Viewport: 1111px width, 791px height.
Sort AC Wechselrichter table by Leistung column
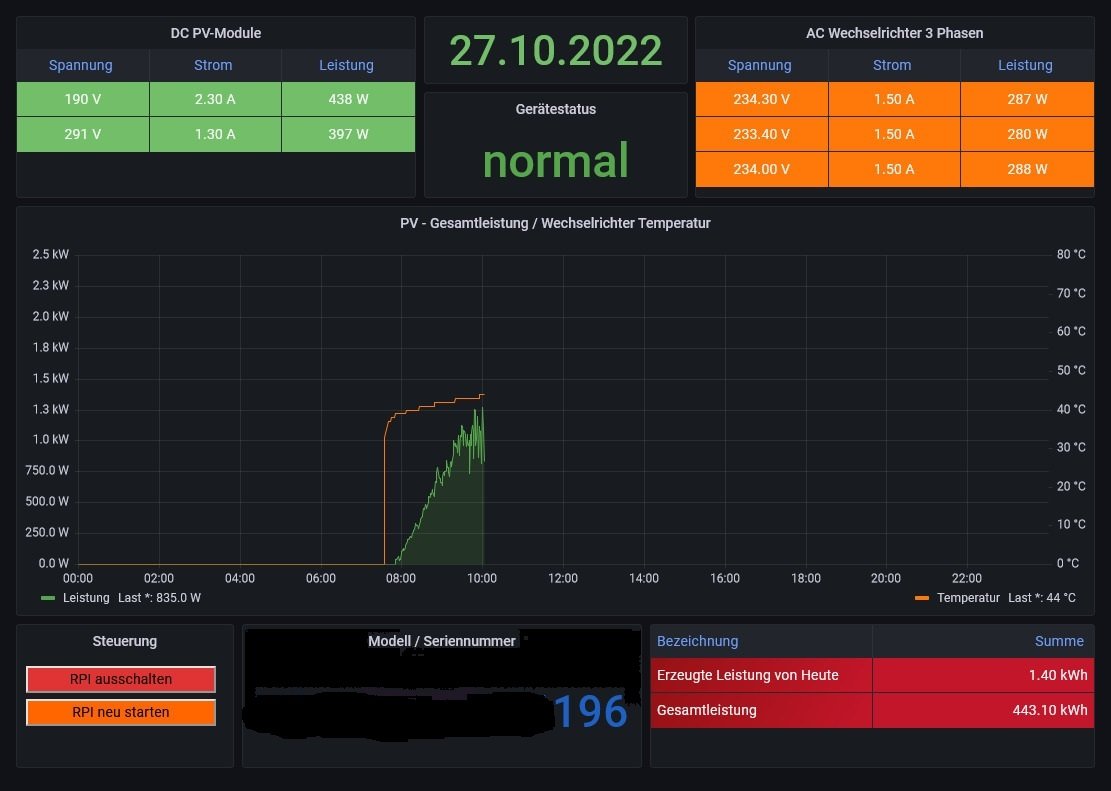click(x=1025, y=65)
